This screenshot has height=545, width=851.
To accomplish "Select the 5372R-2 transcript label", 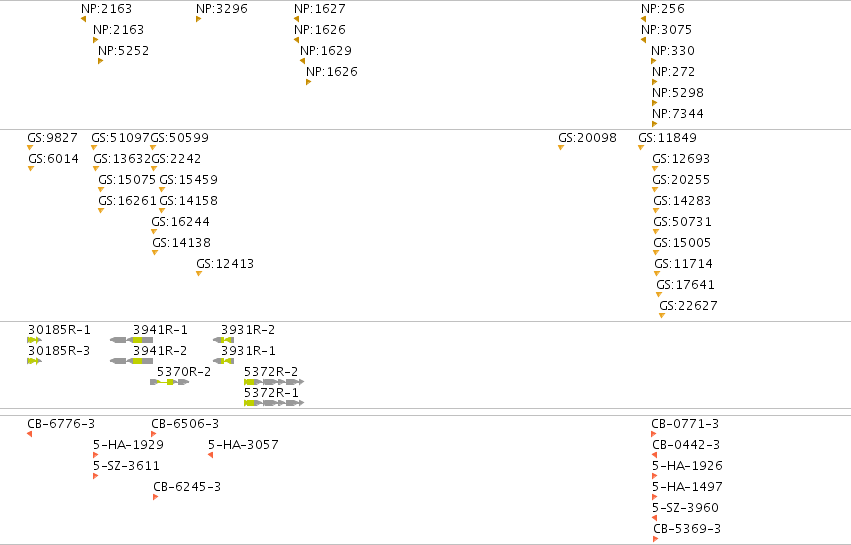I will [x=271, y=372].
